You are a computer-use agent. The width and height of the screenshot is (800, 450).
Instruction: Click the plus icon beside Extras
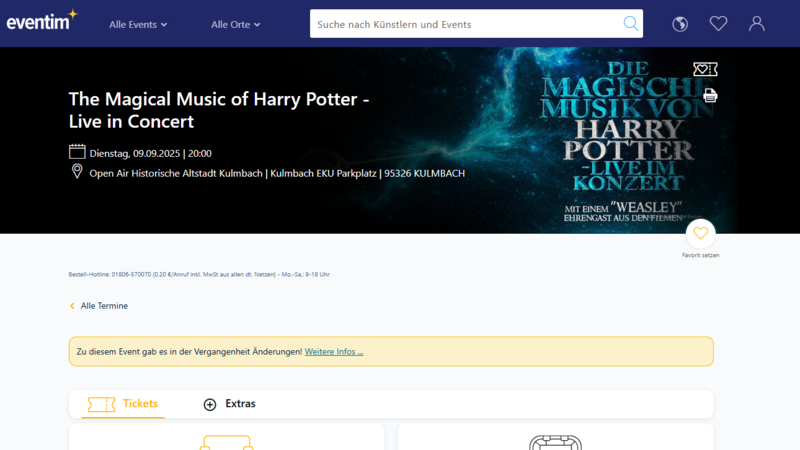(210, 405)
